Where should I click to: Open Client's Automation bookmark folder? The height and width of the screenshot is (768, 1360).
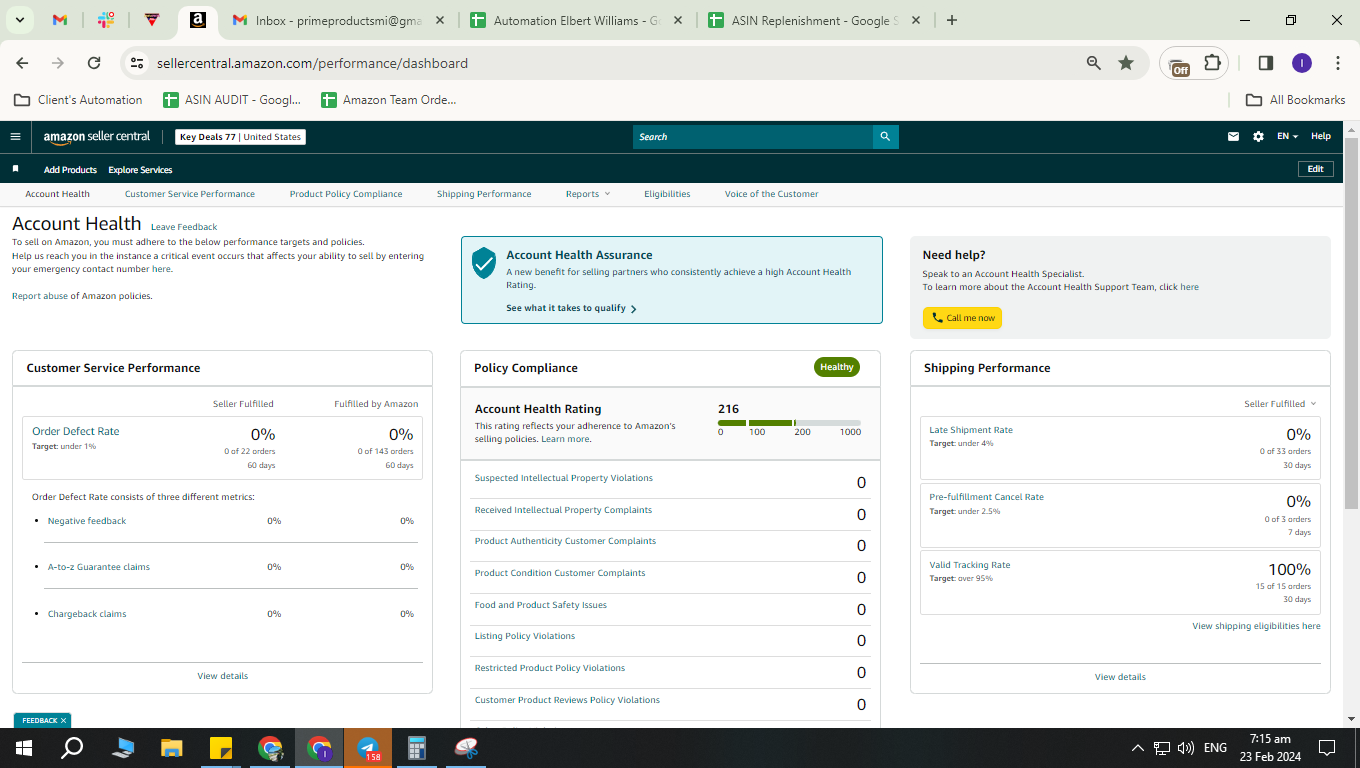[x=78, y=100]
